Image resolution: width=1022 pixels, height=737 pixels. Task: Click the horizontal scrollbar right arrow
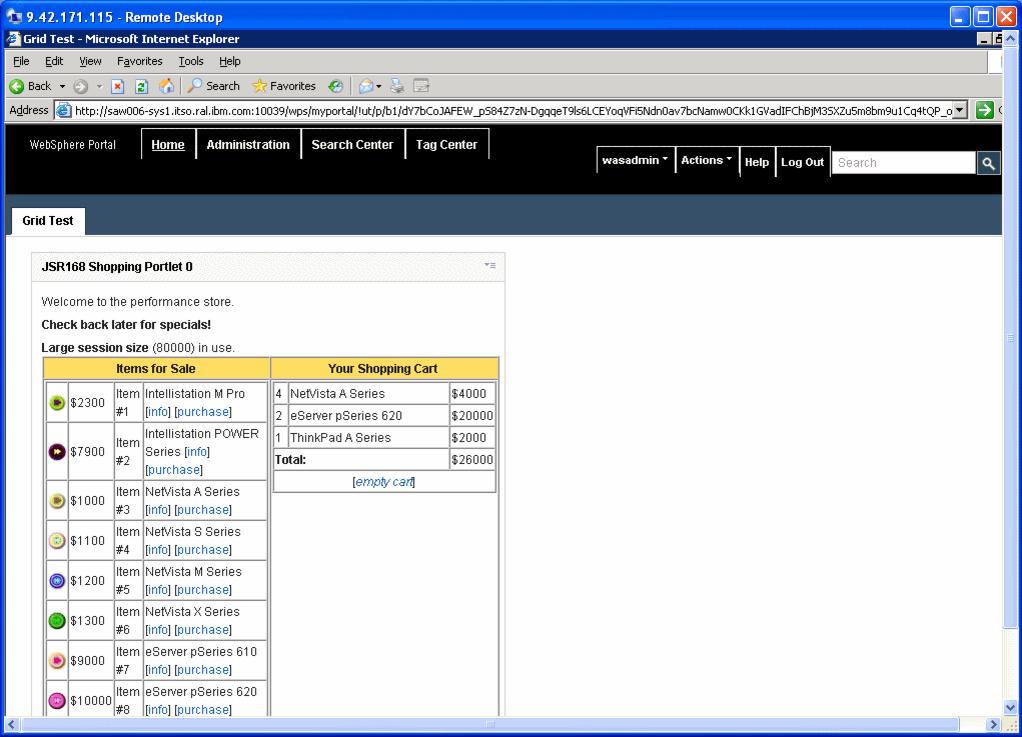[993, 724]
